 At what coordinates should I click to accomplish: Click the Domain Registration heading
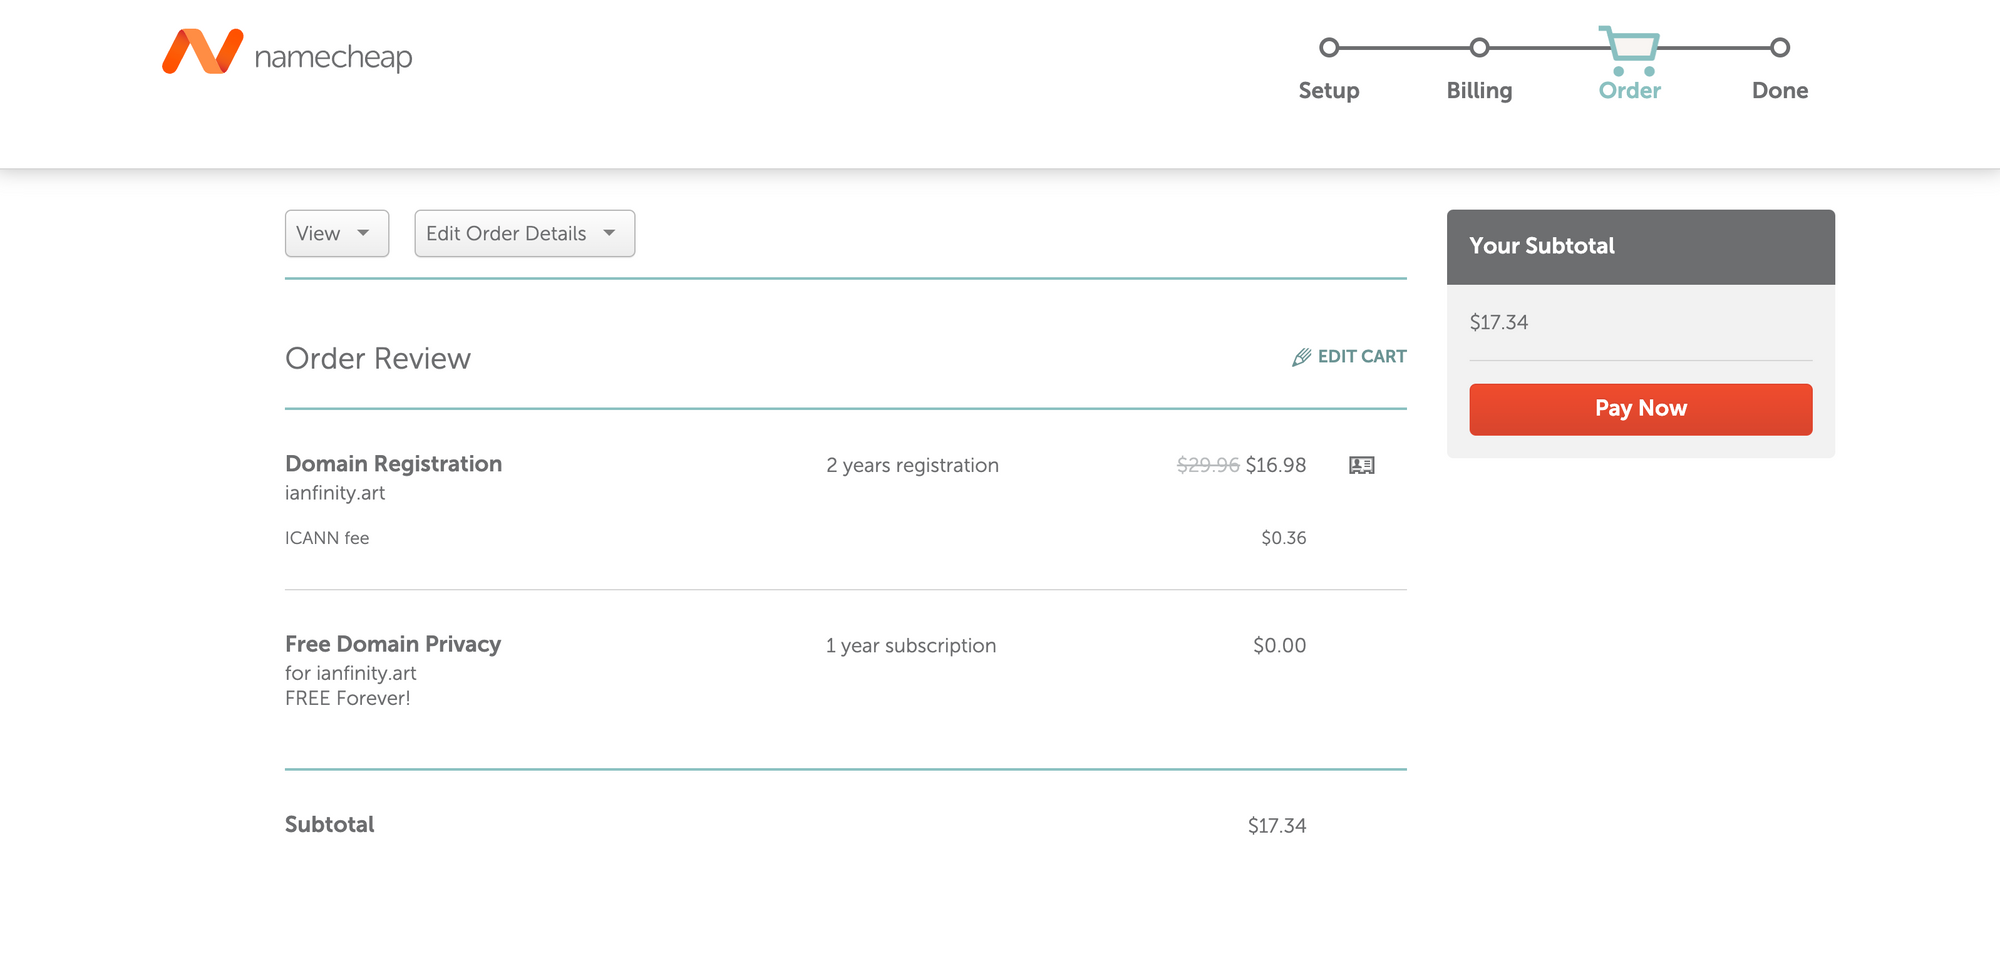point(394,464)
